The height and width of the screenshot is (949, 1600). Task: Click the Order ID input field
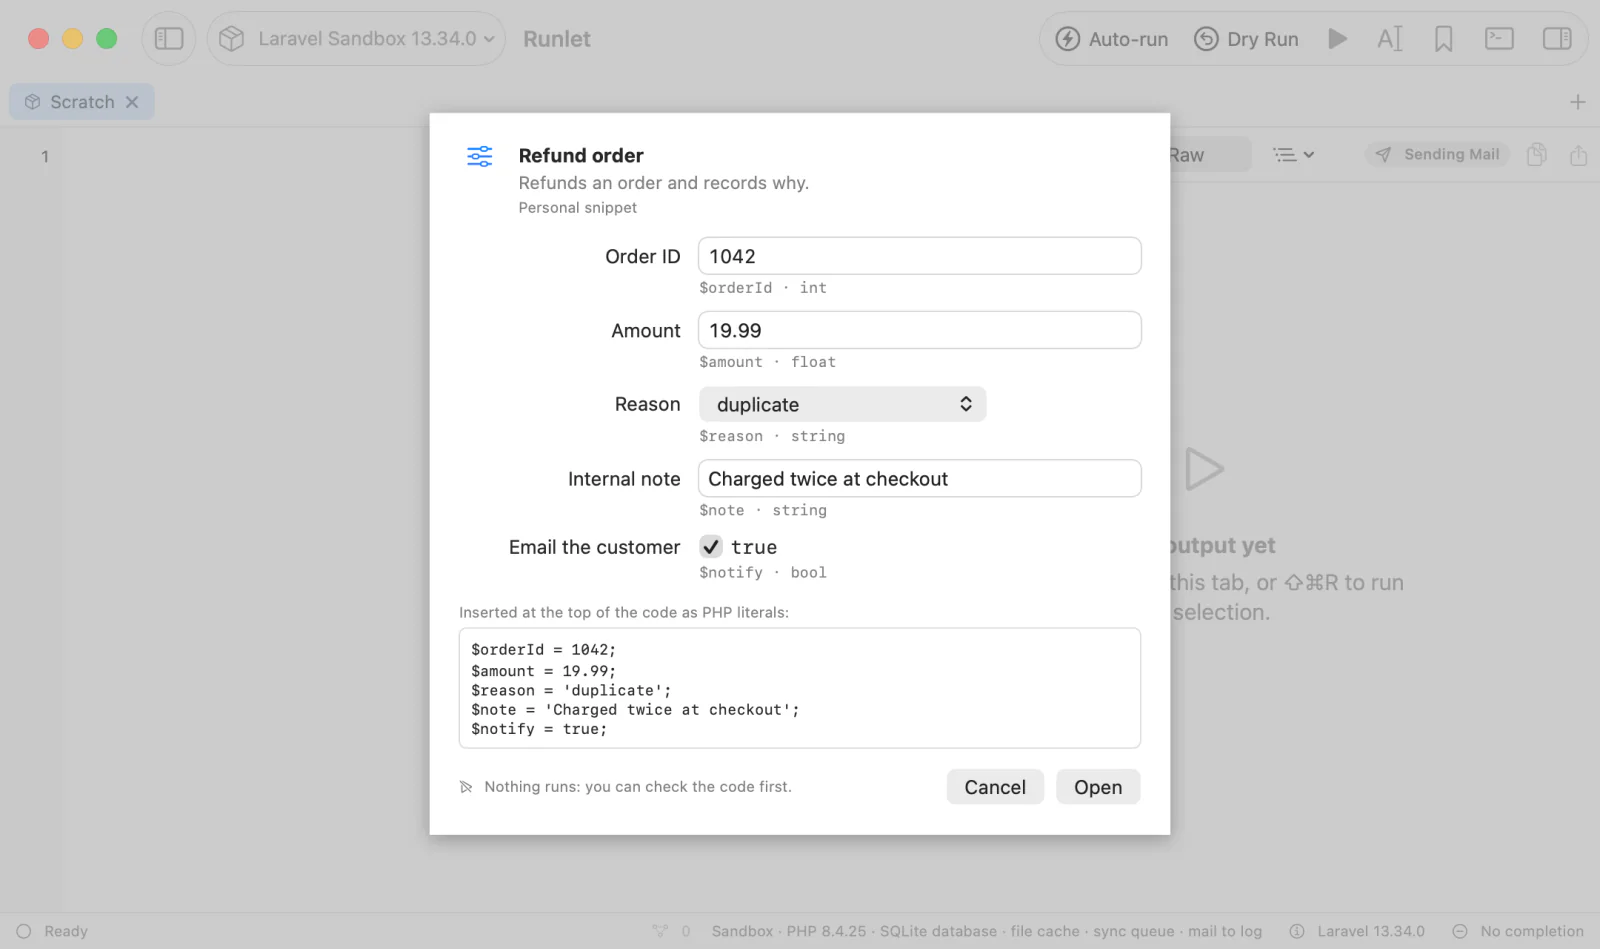[919, 256]
